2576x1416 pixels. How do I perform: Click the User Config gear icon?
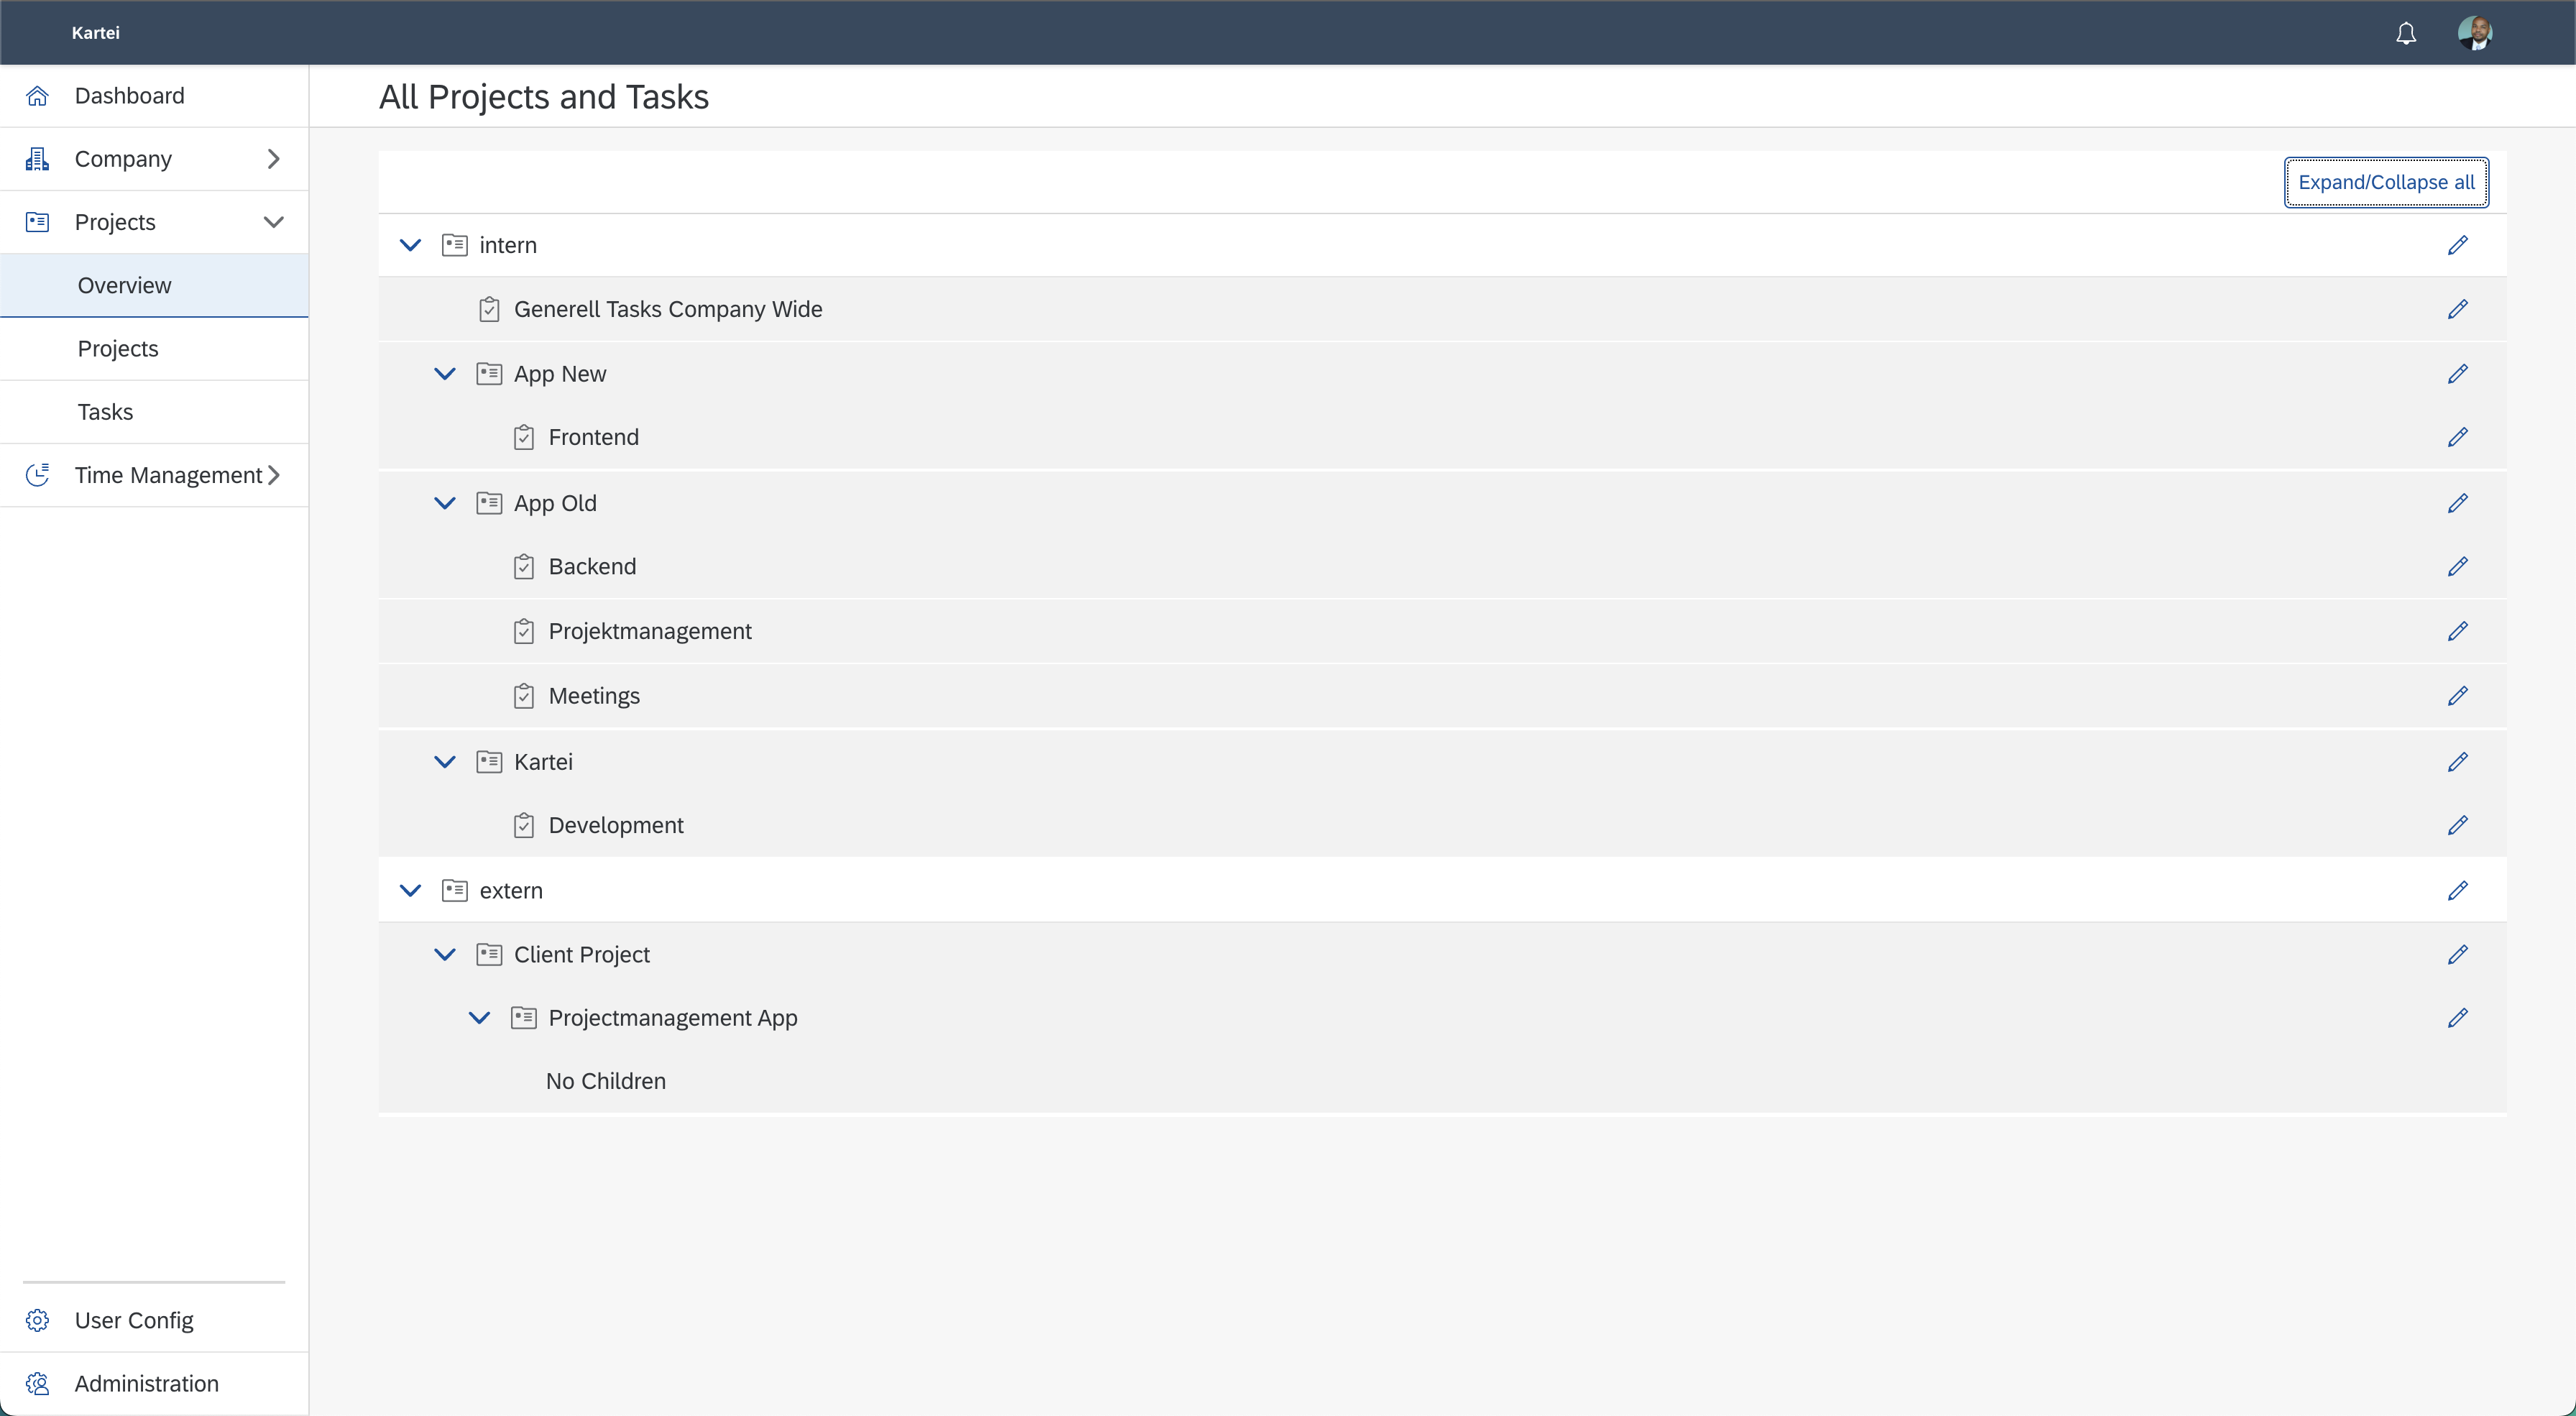[37, 1320]
